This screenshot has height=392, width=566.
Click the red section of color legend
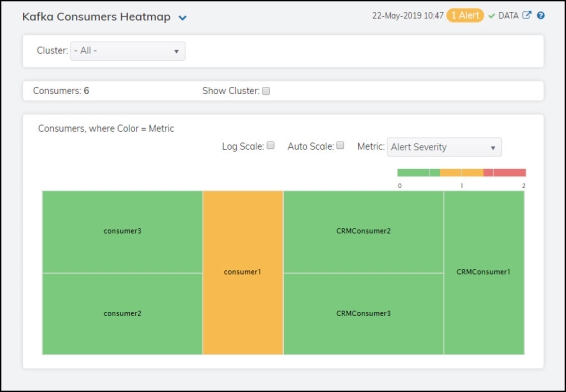point(505,173)
